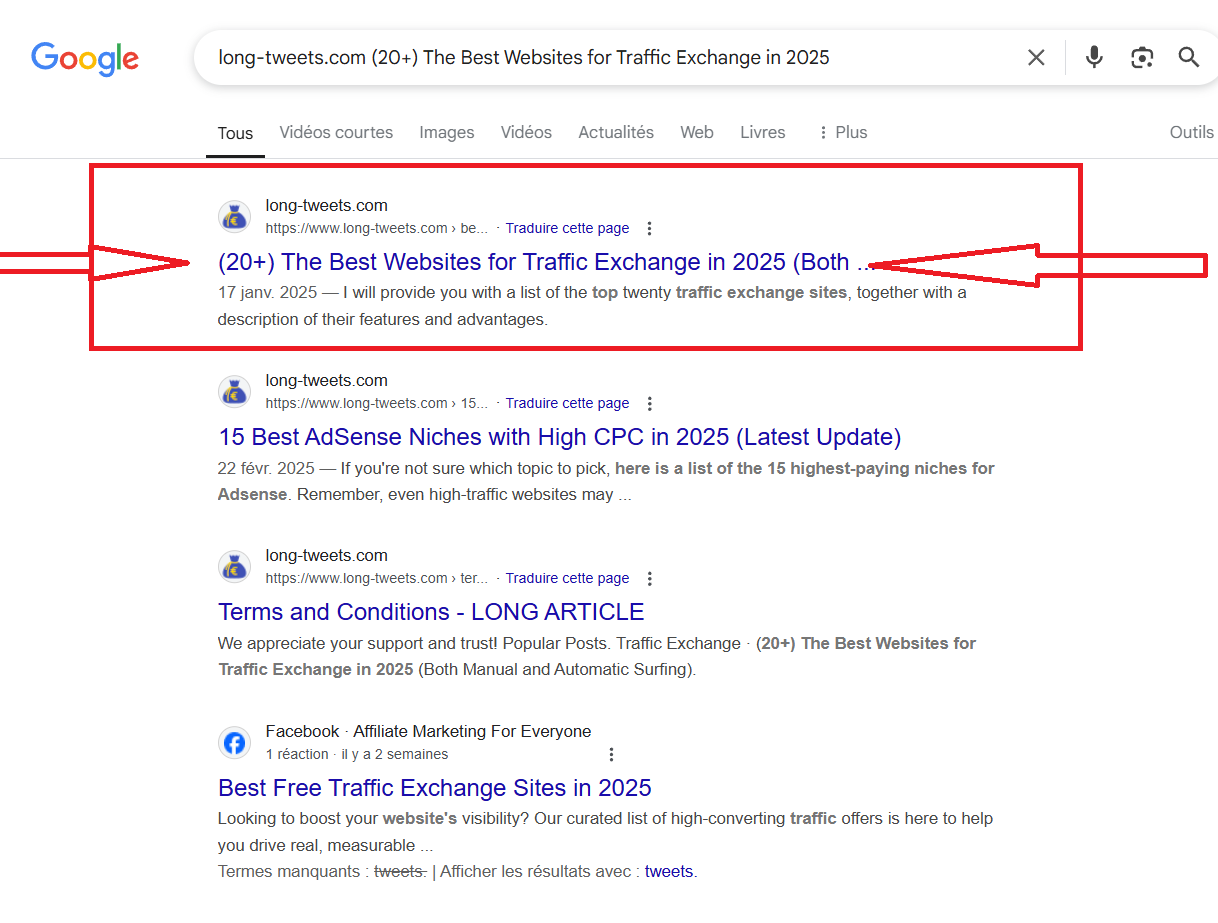The image size is (1218, 923).
Task: Switch to the Livres tab
Action: click(763, 132)
